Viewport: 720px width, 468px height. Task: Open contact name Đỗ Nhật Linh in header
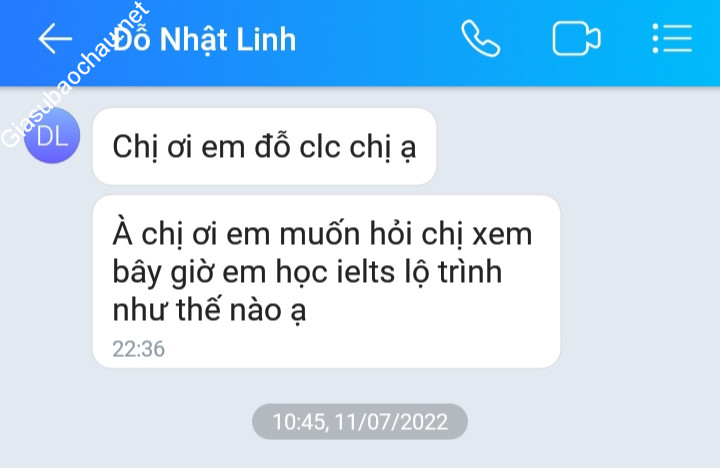point(205,39)
